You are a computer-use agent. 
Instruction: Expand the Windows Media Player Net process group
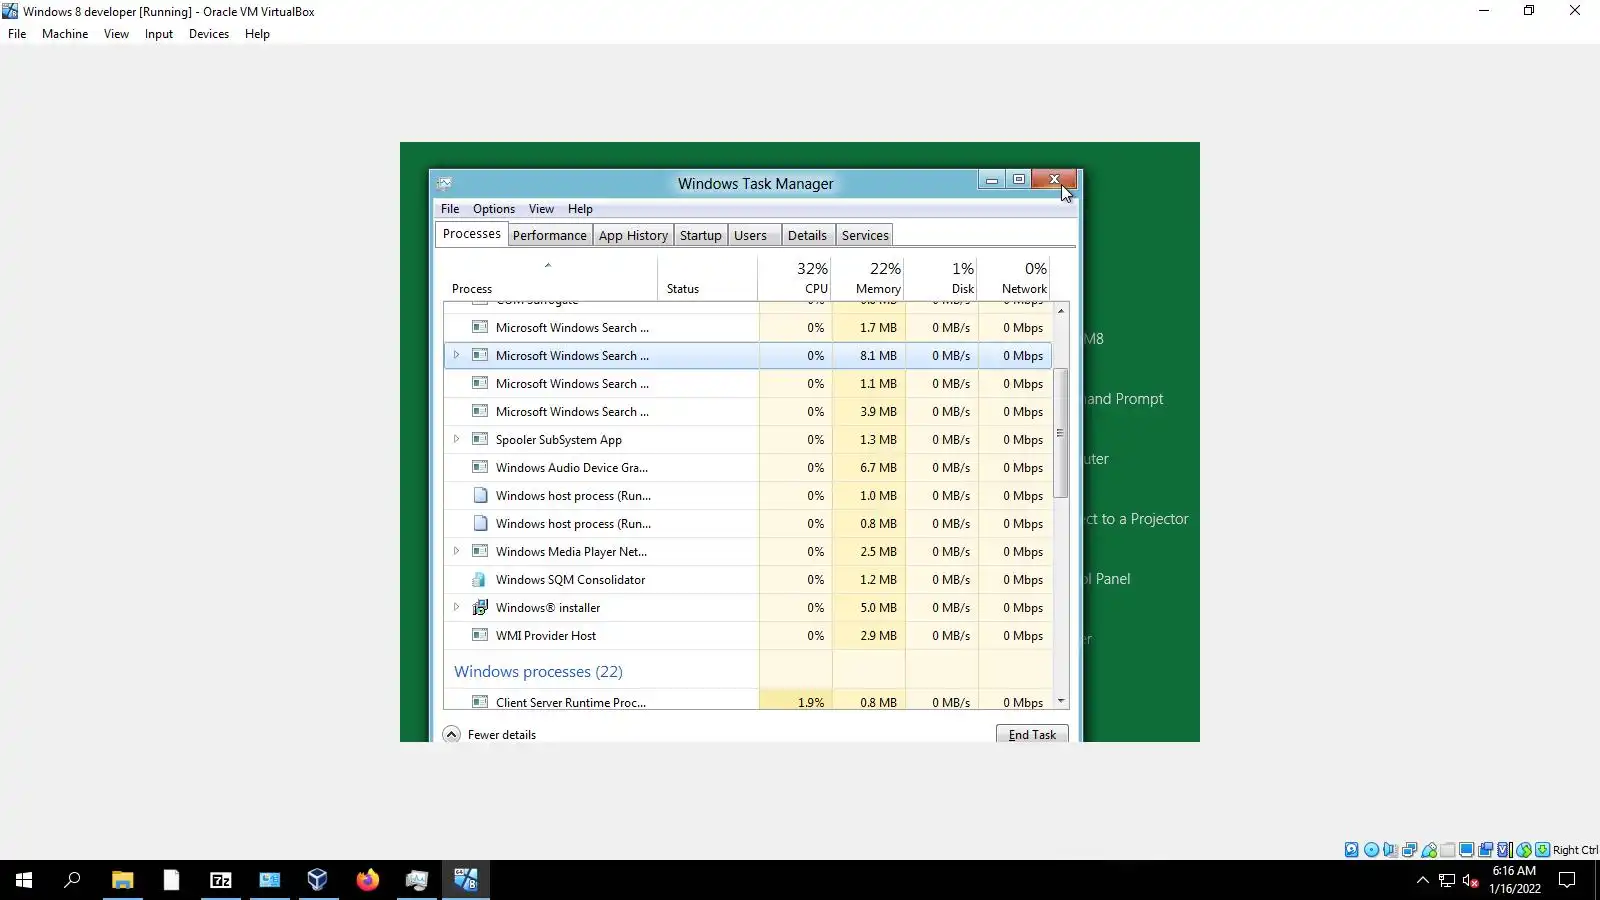(456, 551)
